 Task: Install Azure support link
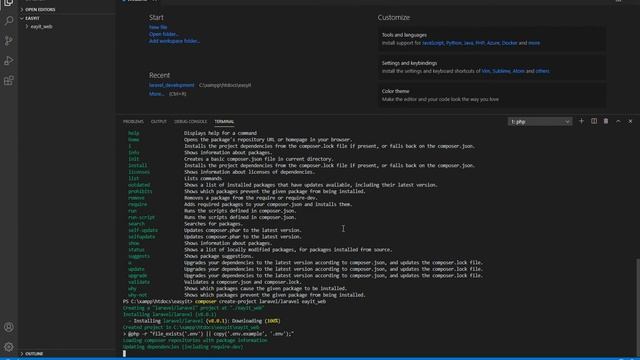coord(493,43)
